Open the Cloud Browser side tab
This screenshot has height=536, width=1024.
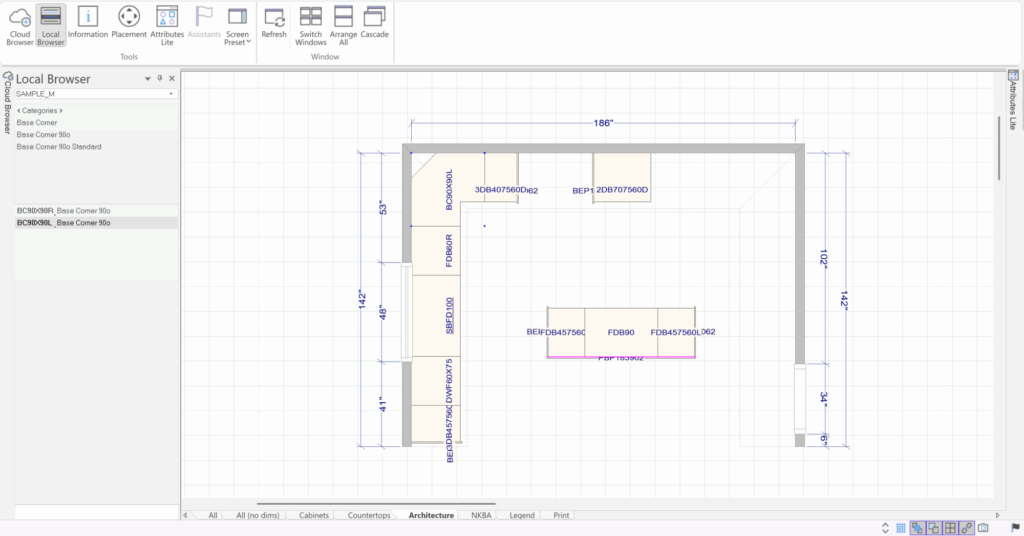coord(7,103)
